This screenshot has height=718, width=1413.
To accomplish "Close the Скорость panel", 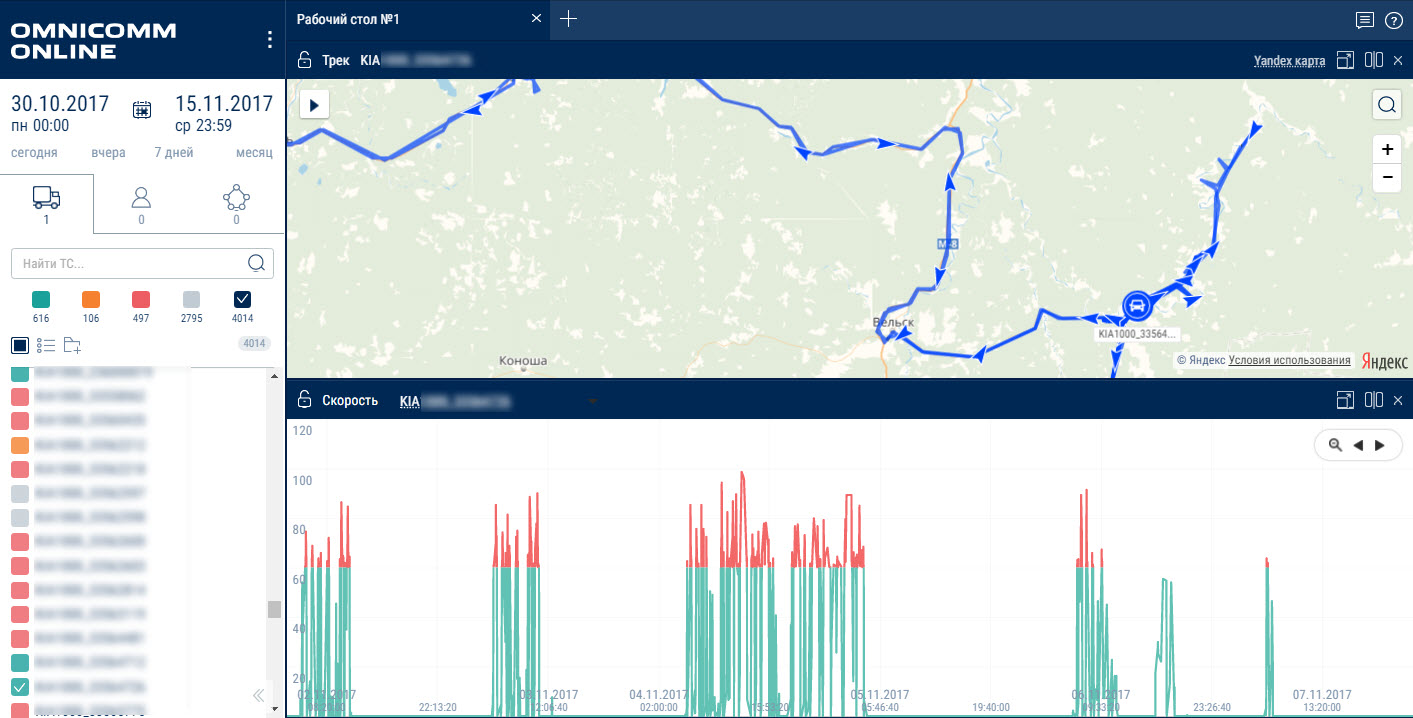I will click(1398, 400).
